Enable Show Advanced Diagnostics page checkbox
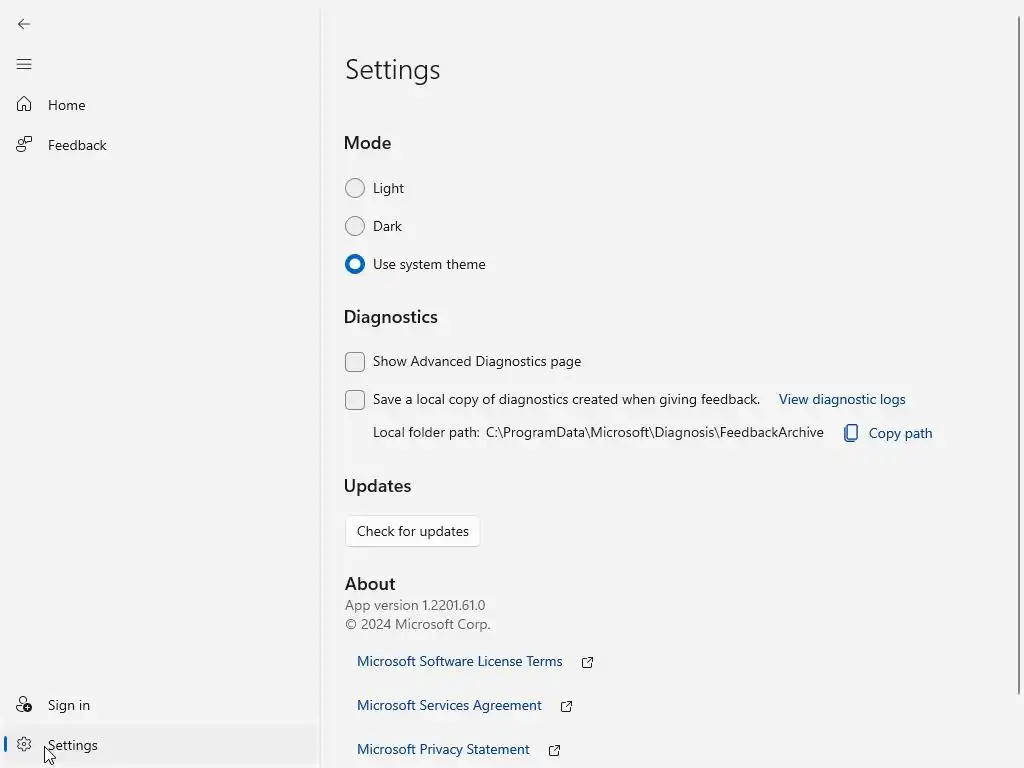 (355, 361)
